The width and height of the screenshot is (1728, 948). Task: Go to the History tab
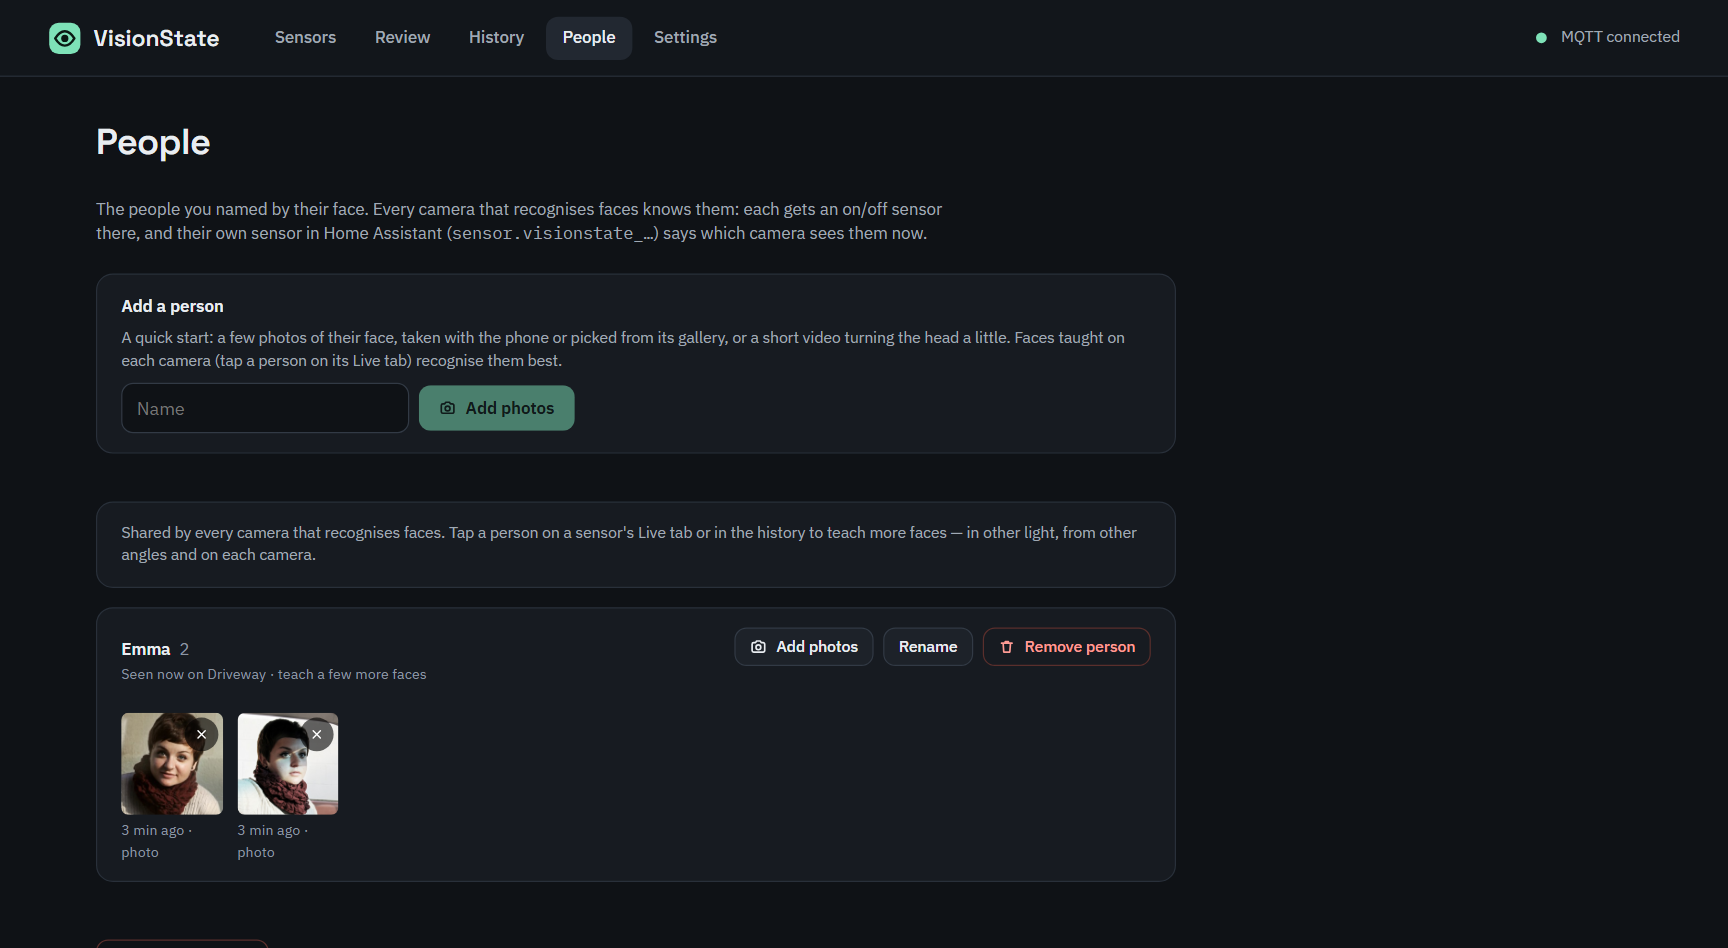(496, 38)
